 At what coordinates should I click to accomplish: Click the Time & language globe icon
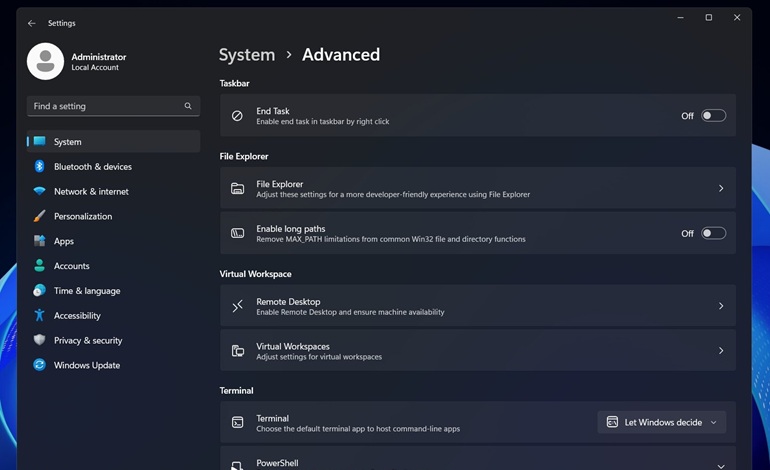[x=40, y=290]
